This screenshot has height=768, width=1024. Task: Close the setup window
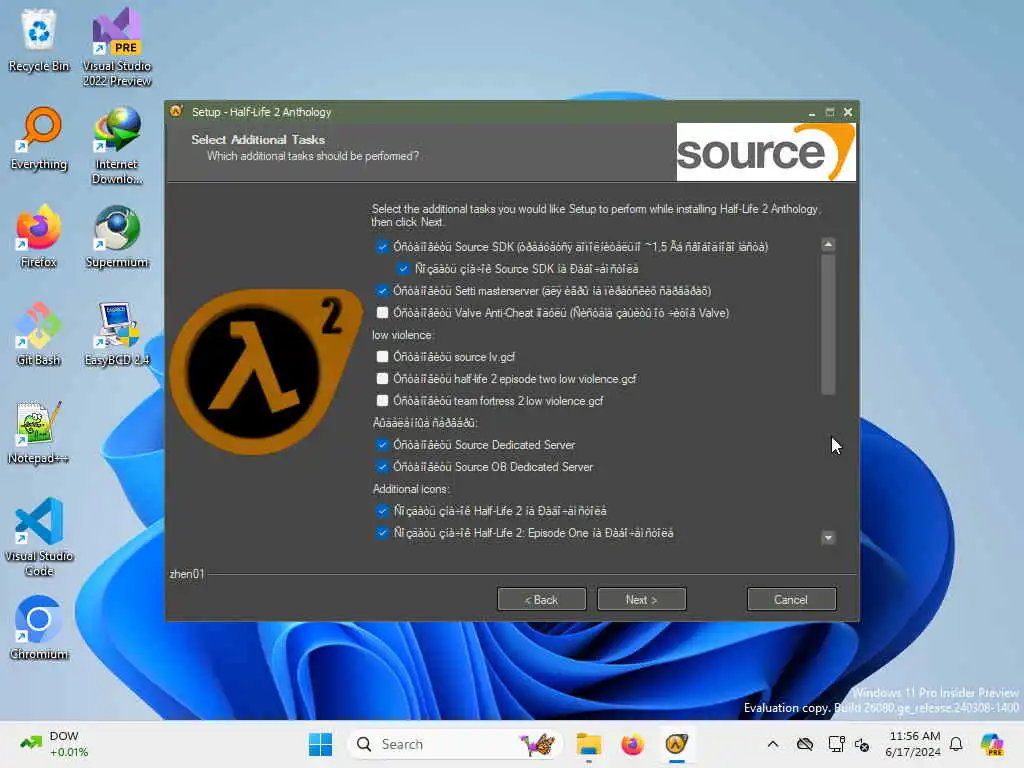pyautogui.click(x=848, y=112)
